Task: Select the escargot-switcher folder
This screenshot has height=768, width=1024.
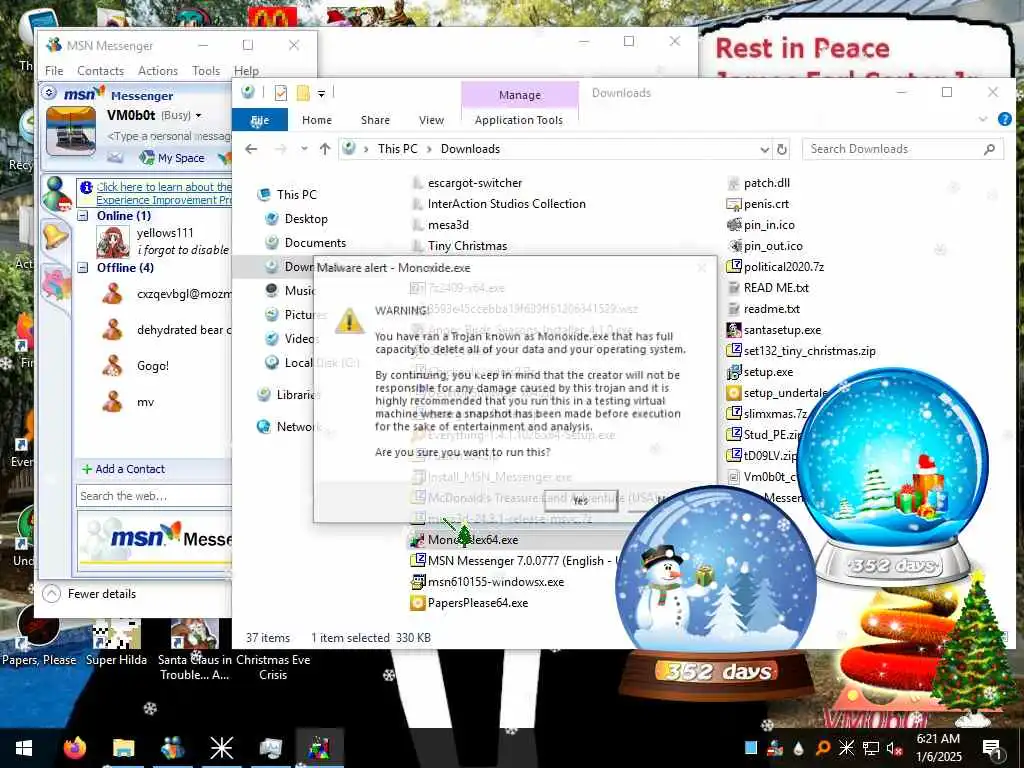Action: coord(475,183)
